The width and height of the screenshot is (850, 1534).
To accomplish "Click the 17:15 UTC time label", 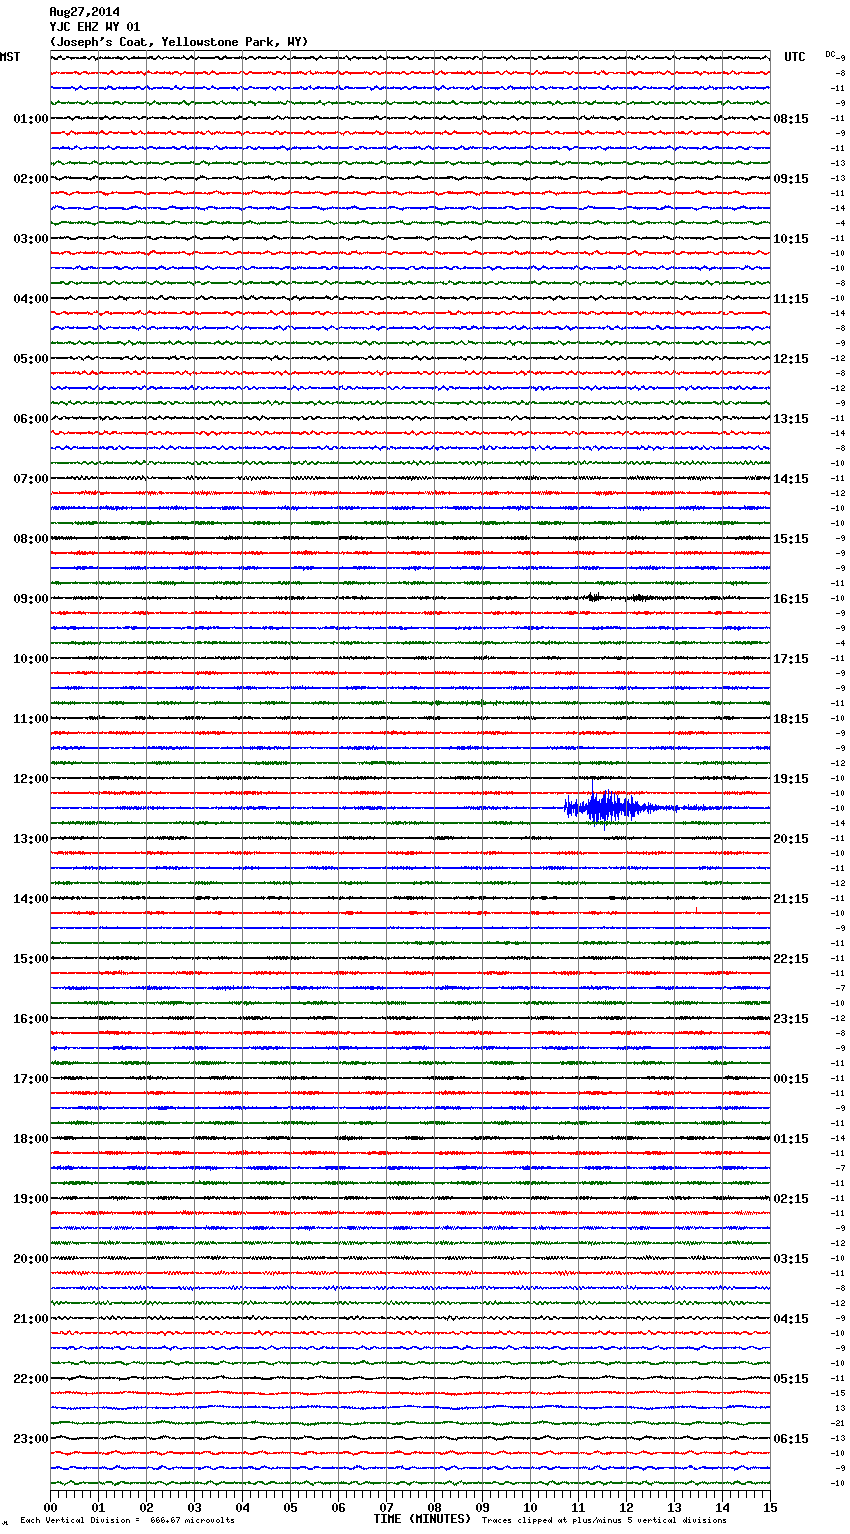I will (x=791, y=659).
